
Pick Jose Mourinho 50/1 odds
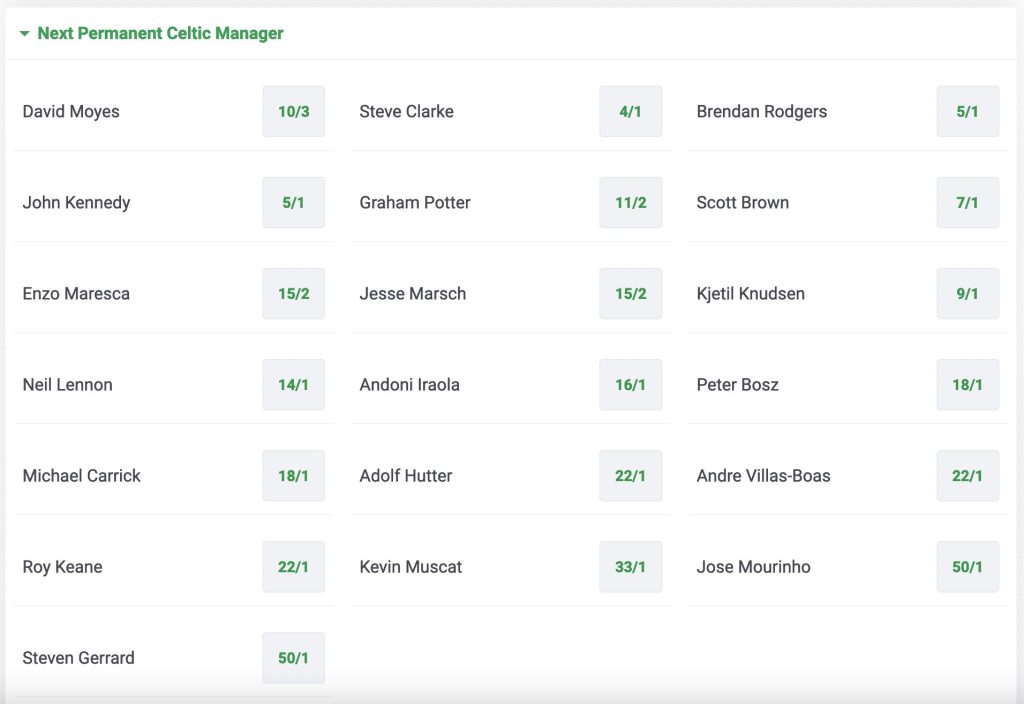coord(967,567)
